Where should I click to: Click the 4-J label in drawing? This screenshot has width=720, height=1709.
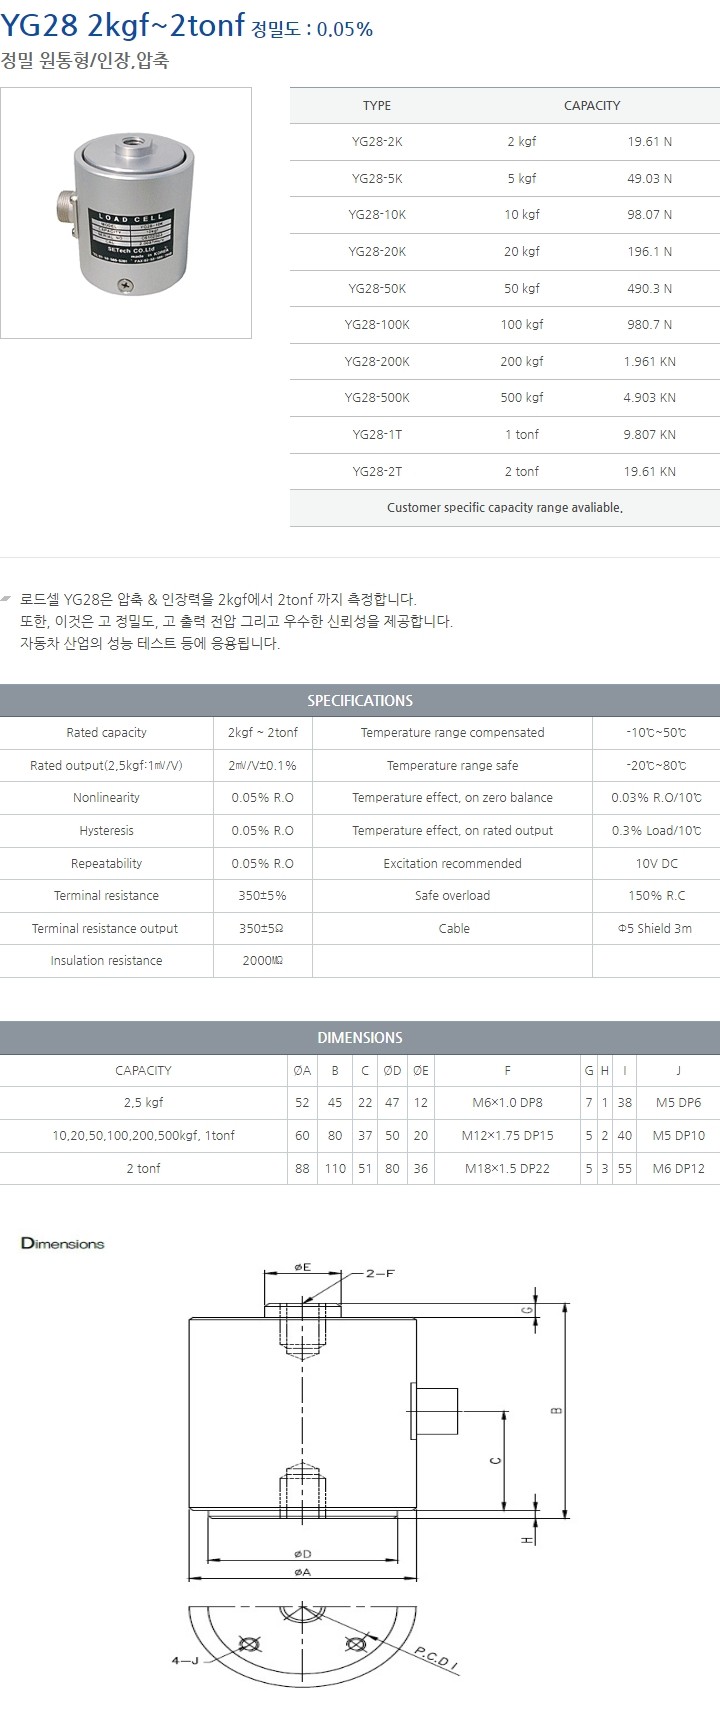tap(185, 1661)
